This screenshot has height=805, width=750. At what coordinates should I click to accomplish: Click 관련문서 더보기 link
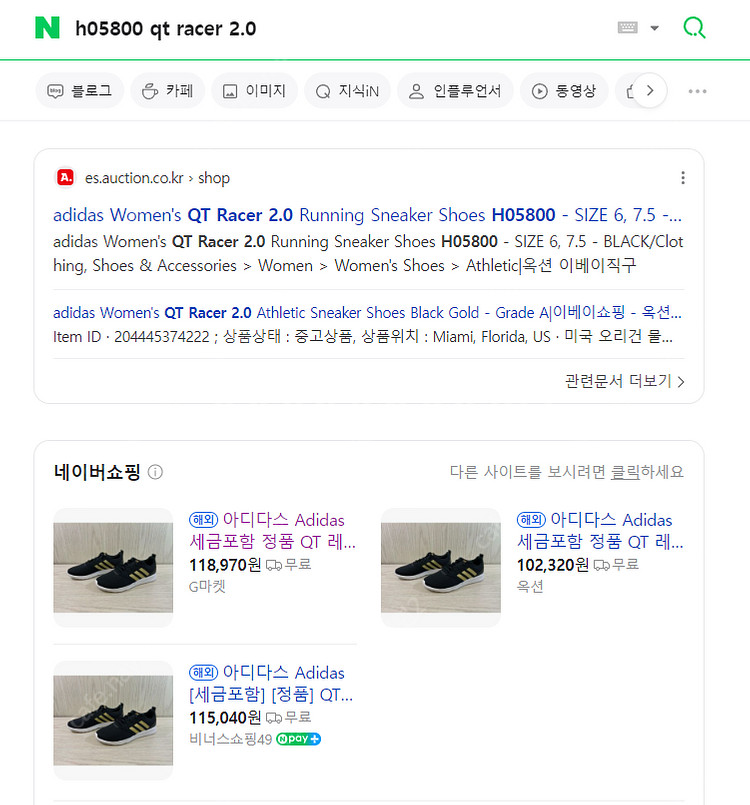click(624, 381)
